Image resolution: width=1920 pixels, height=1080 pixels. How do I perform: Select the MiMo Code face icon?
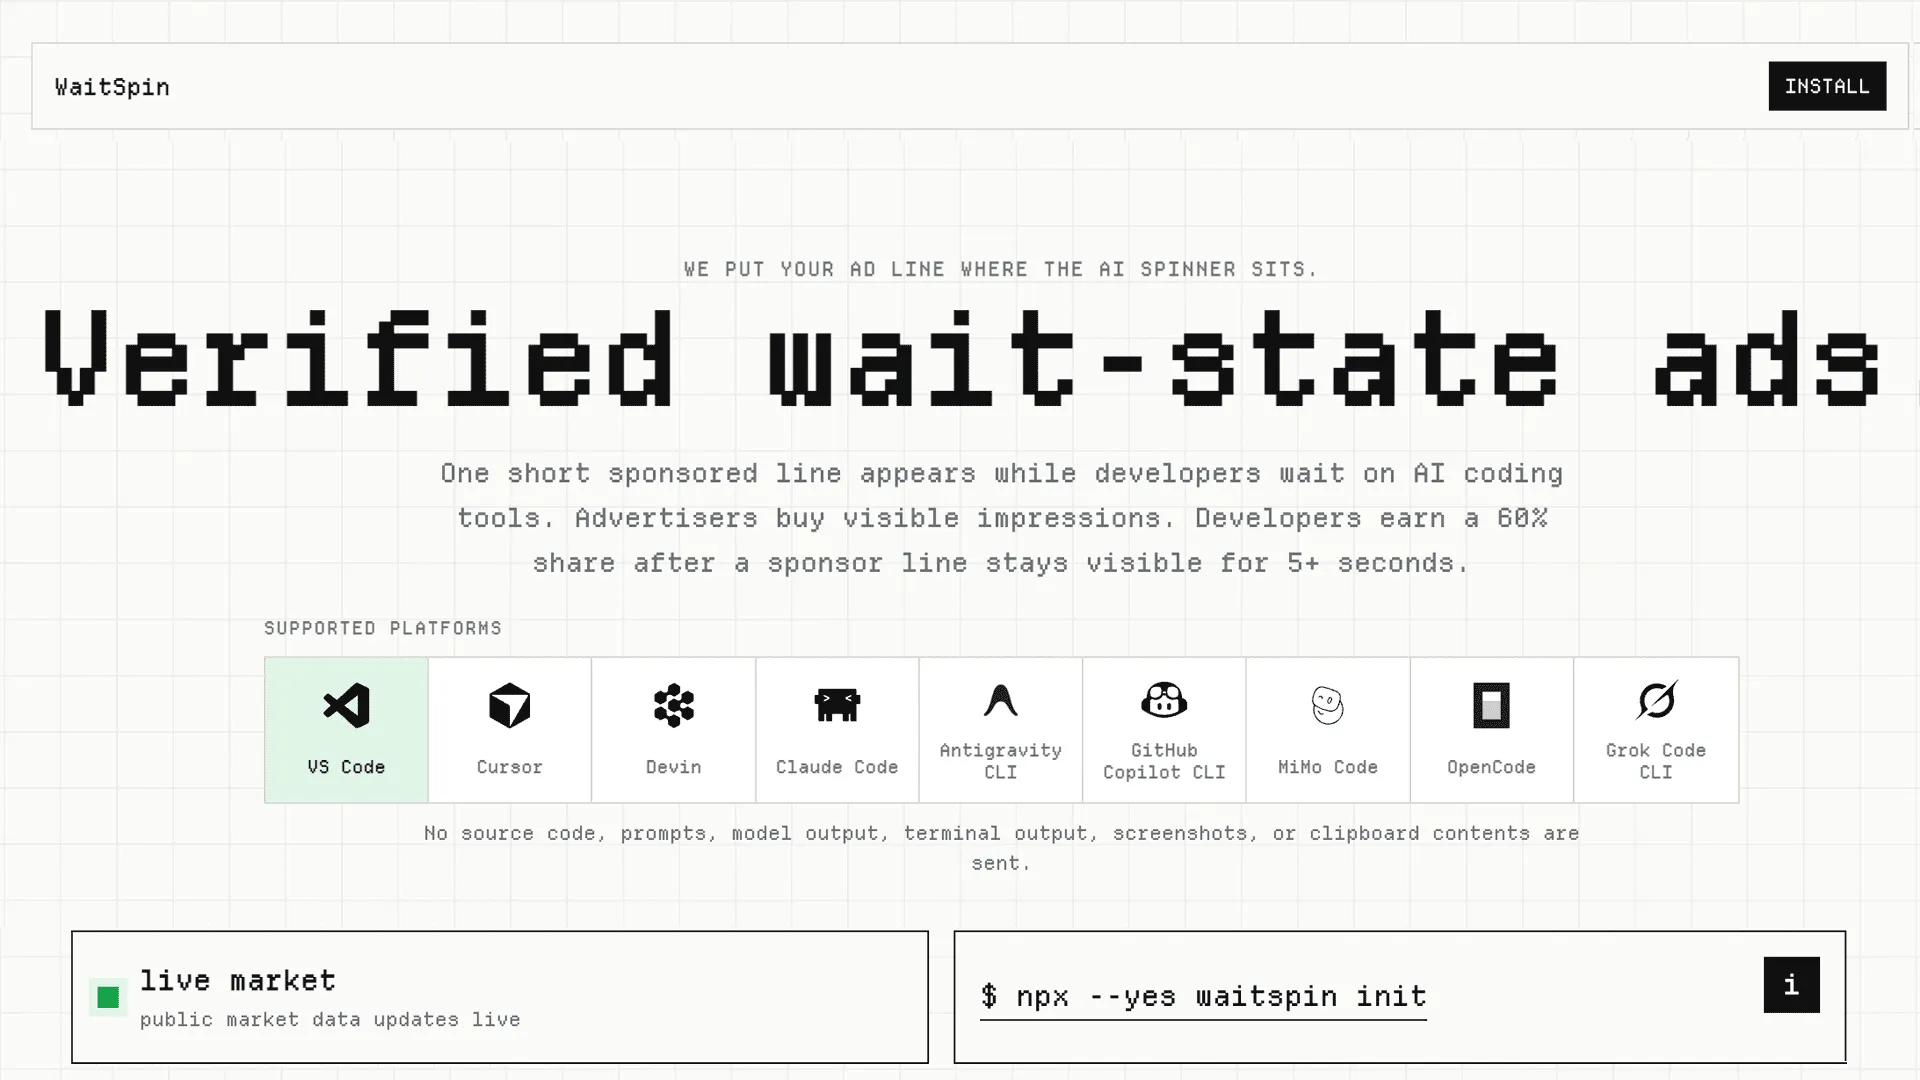pyautogui.click(x=1327, y=705)
